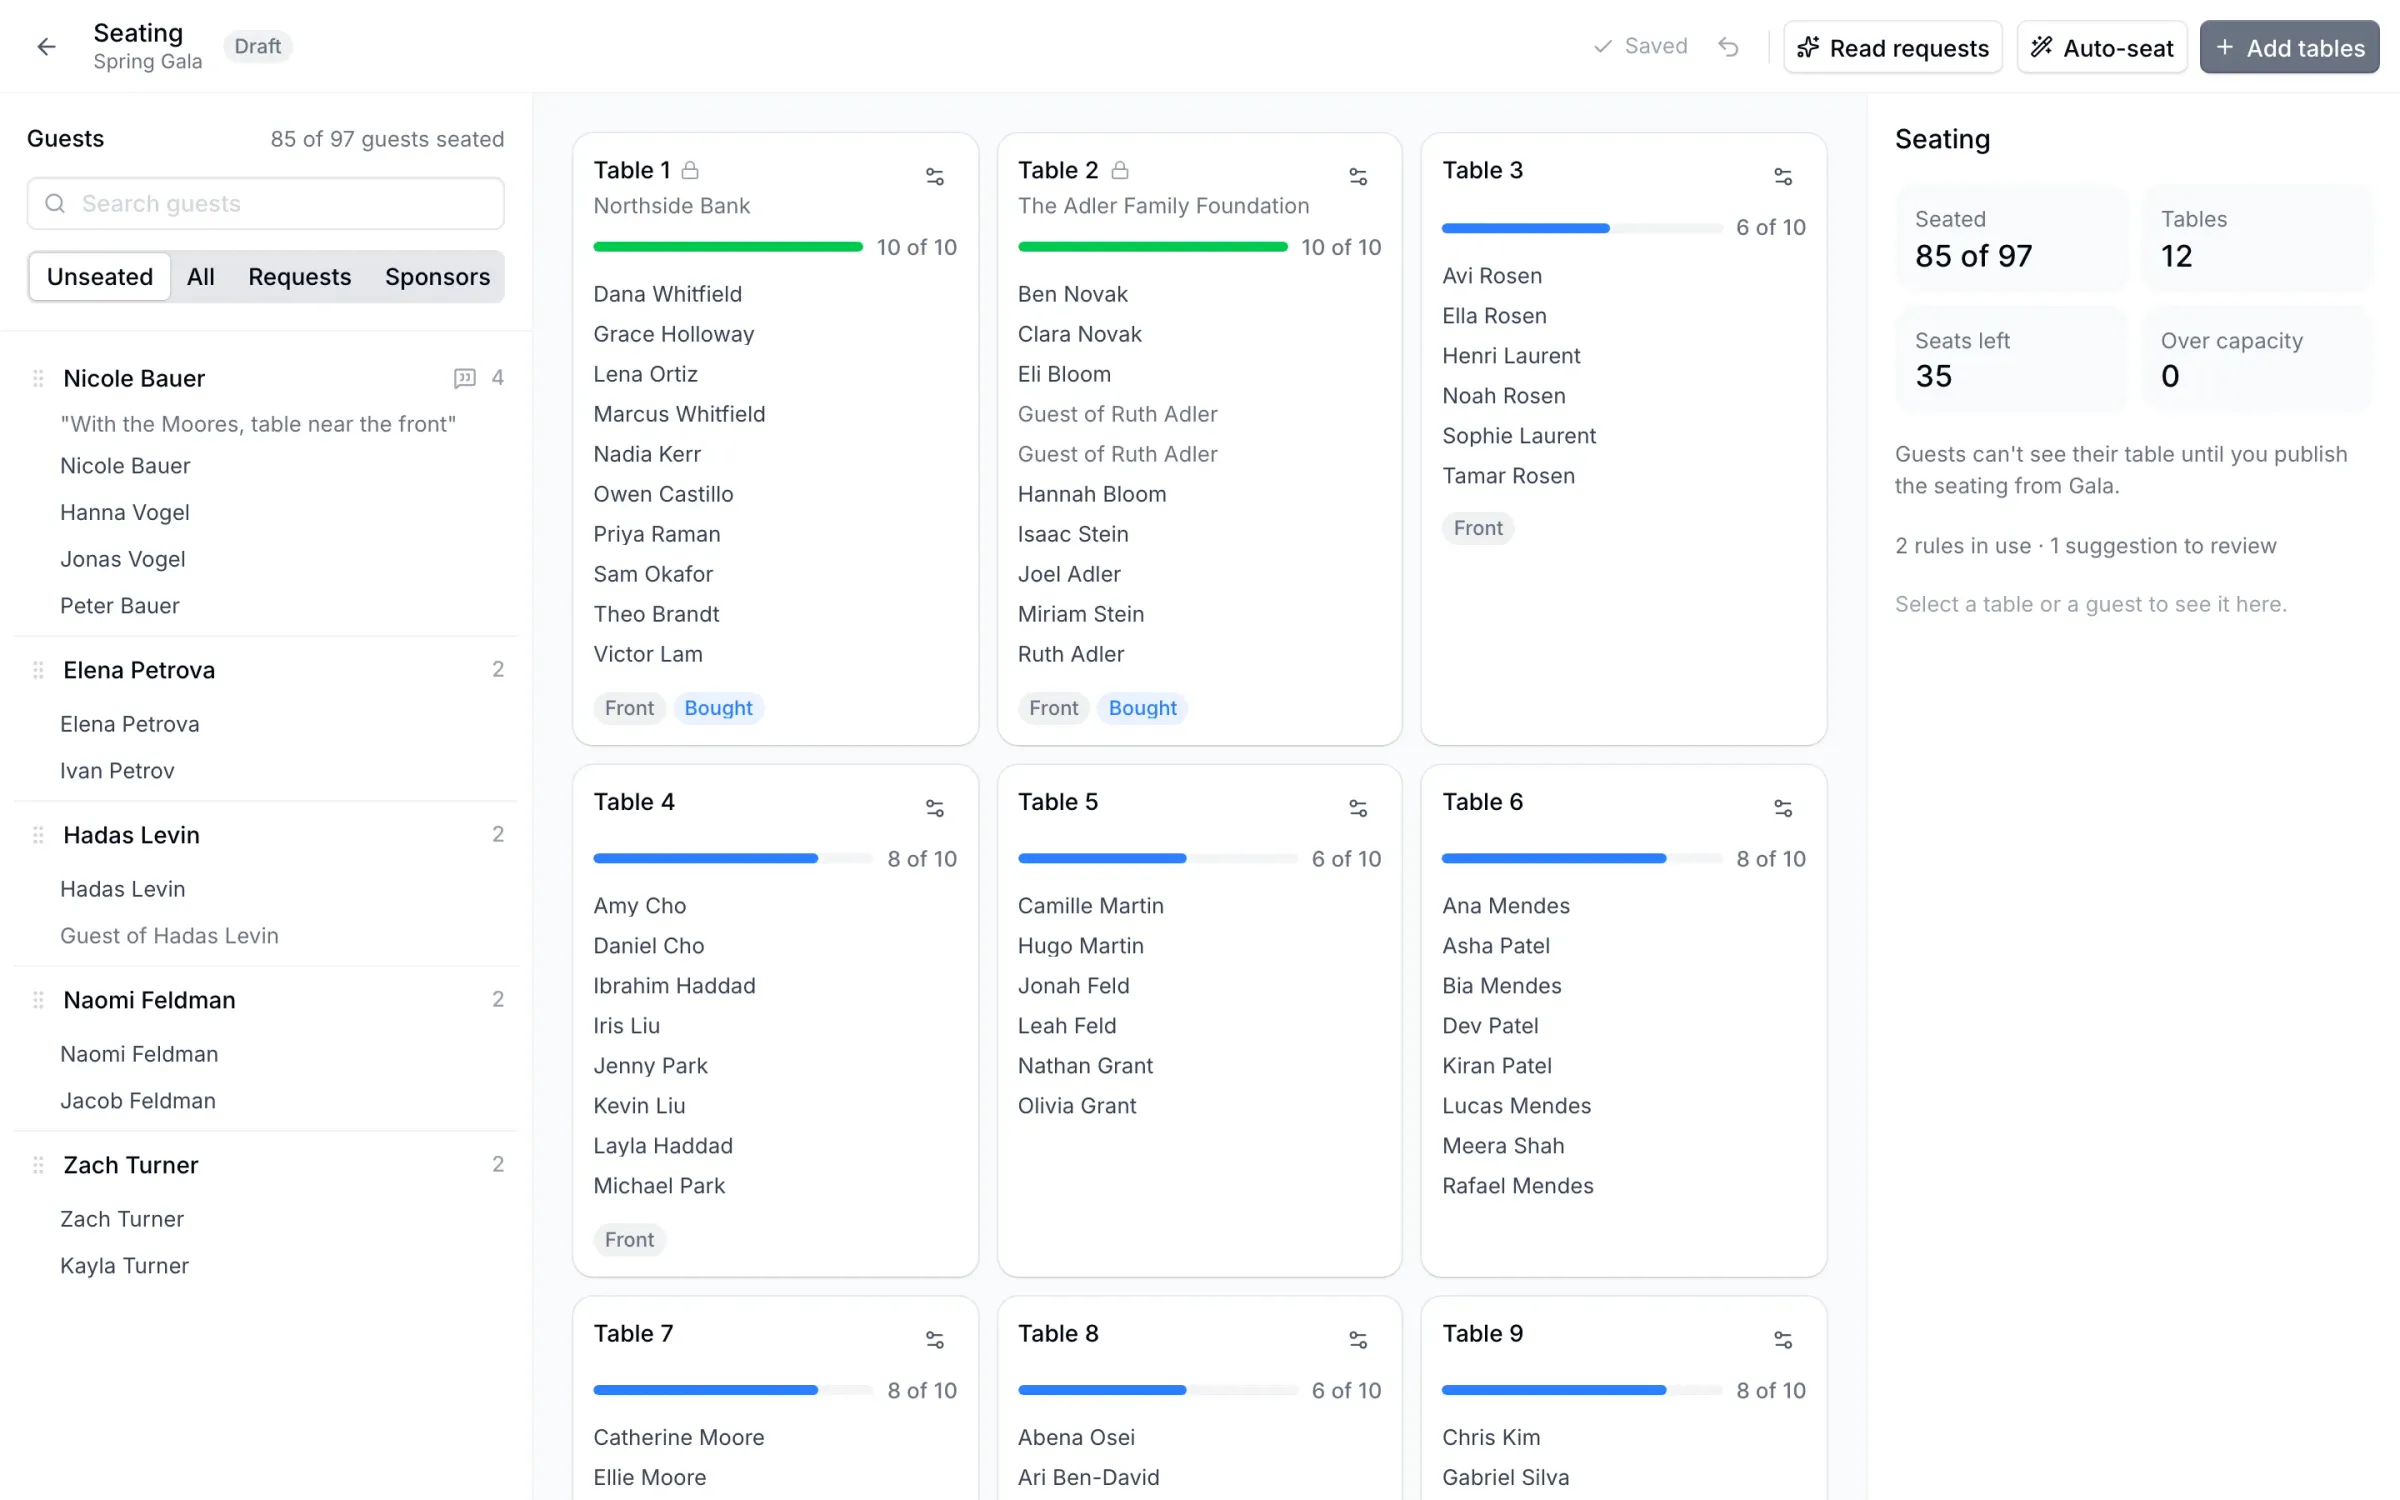
Task: Grab the drag handle beside Nicole Bauer
Action: pos(38,378)
